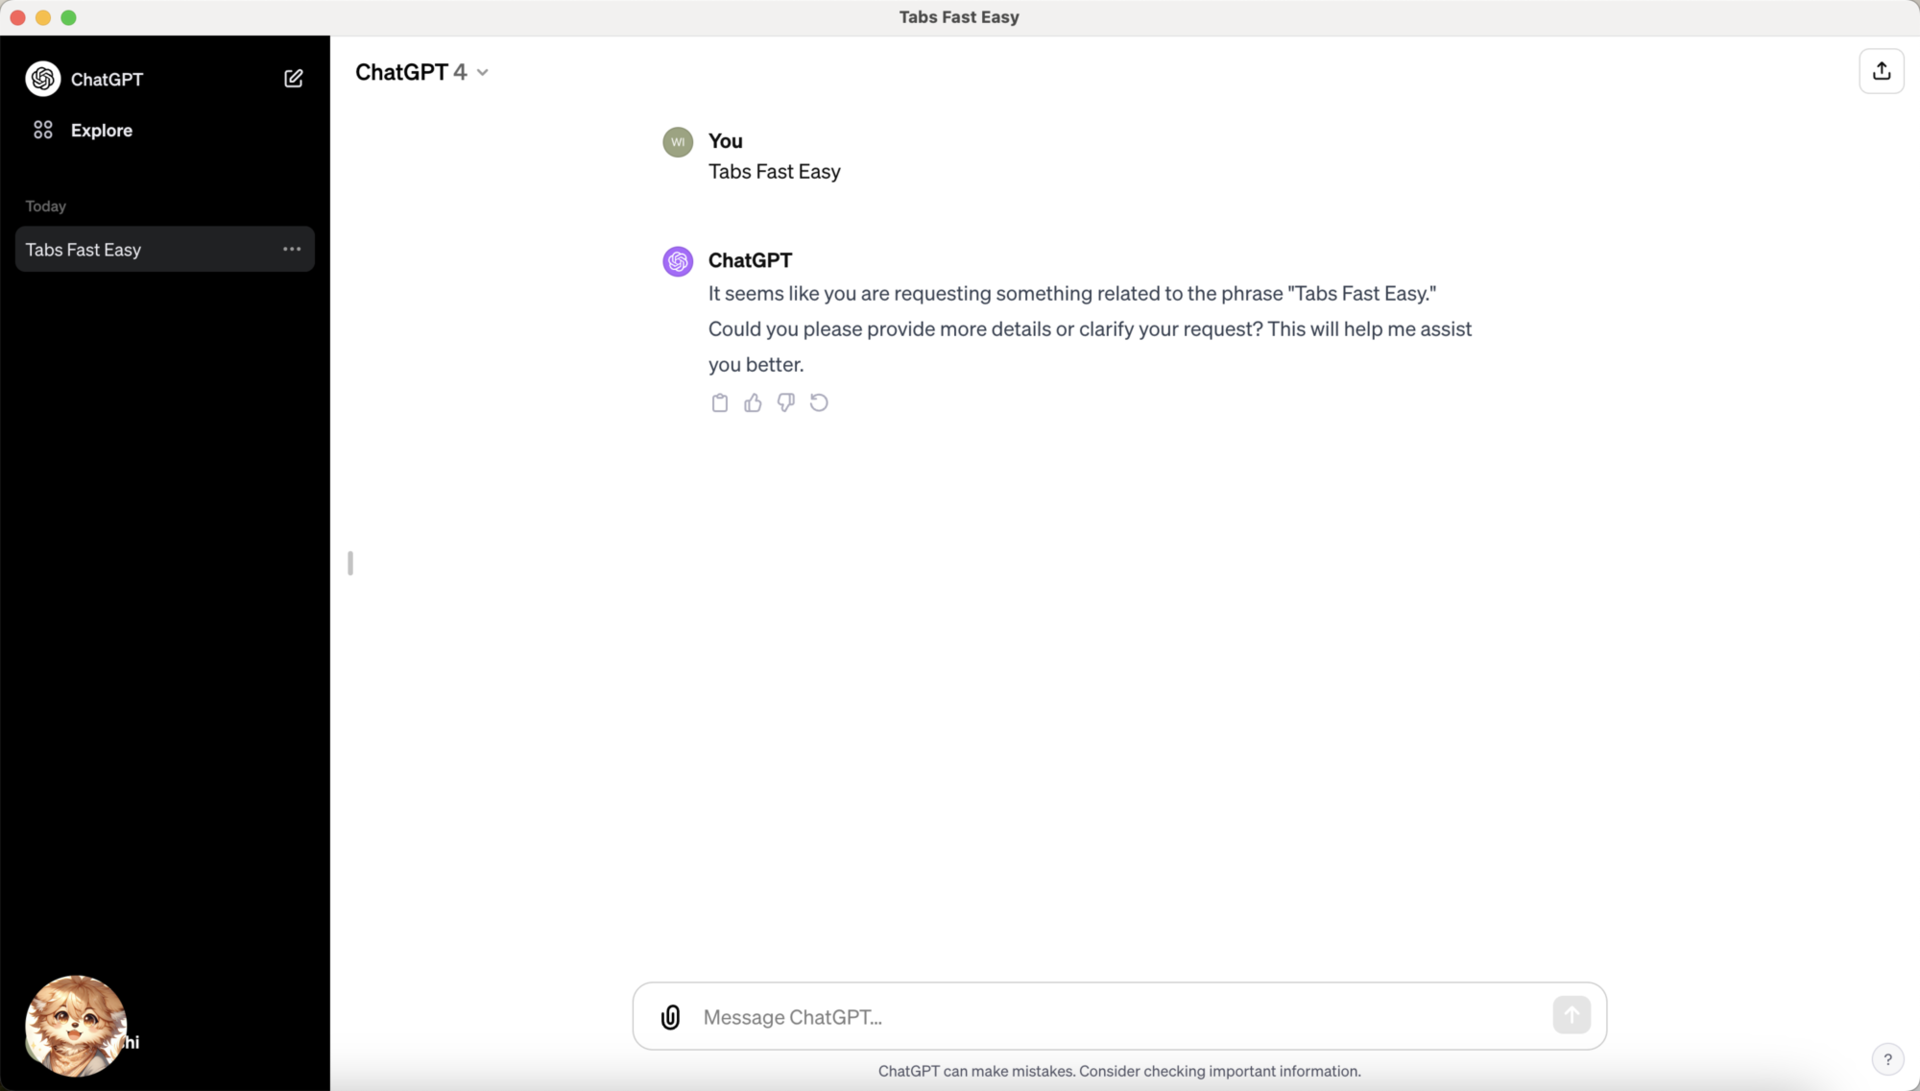This screenshot has height=1091, width=1920.
Task: Give the response a thumbs down
Action: tap(786, 403)
